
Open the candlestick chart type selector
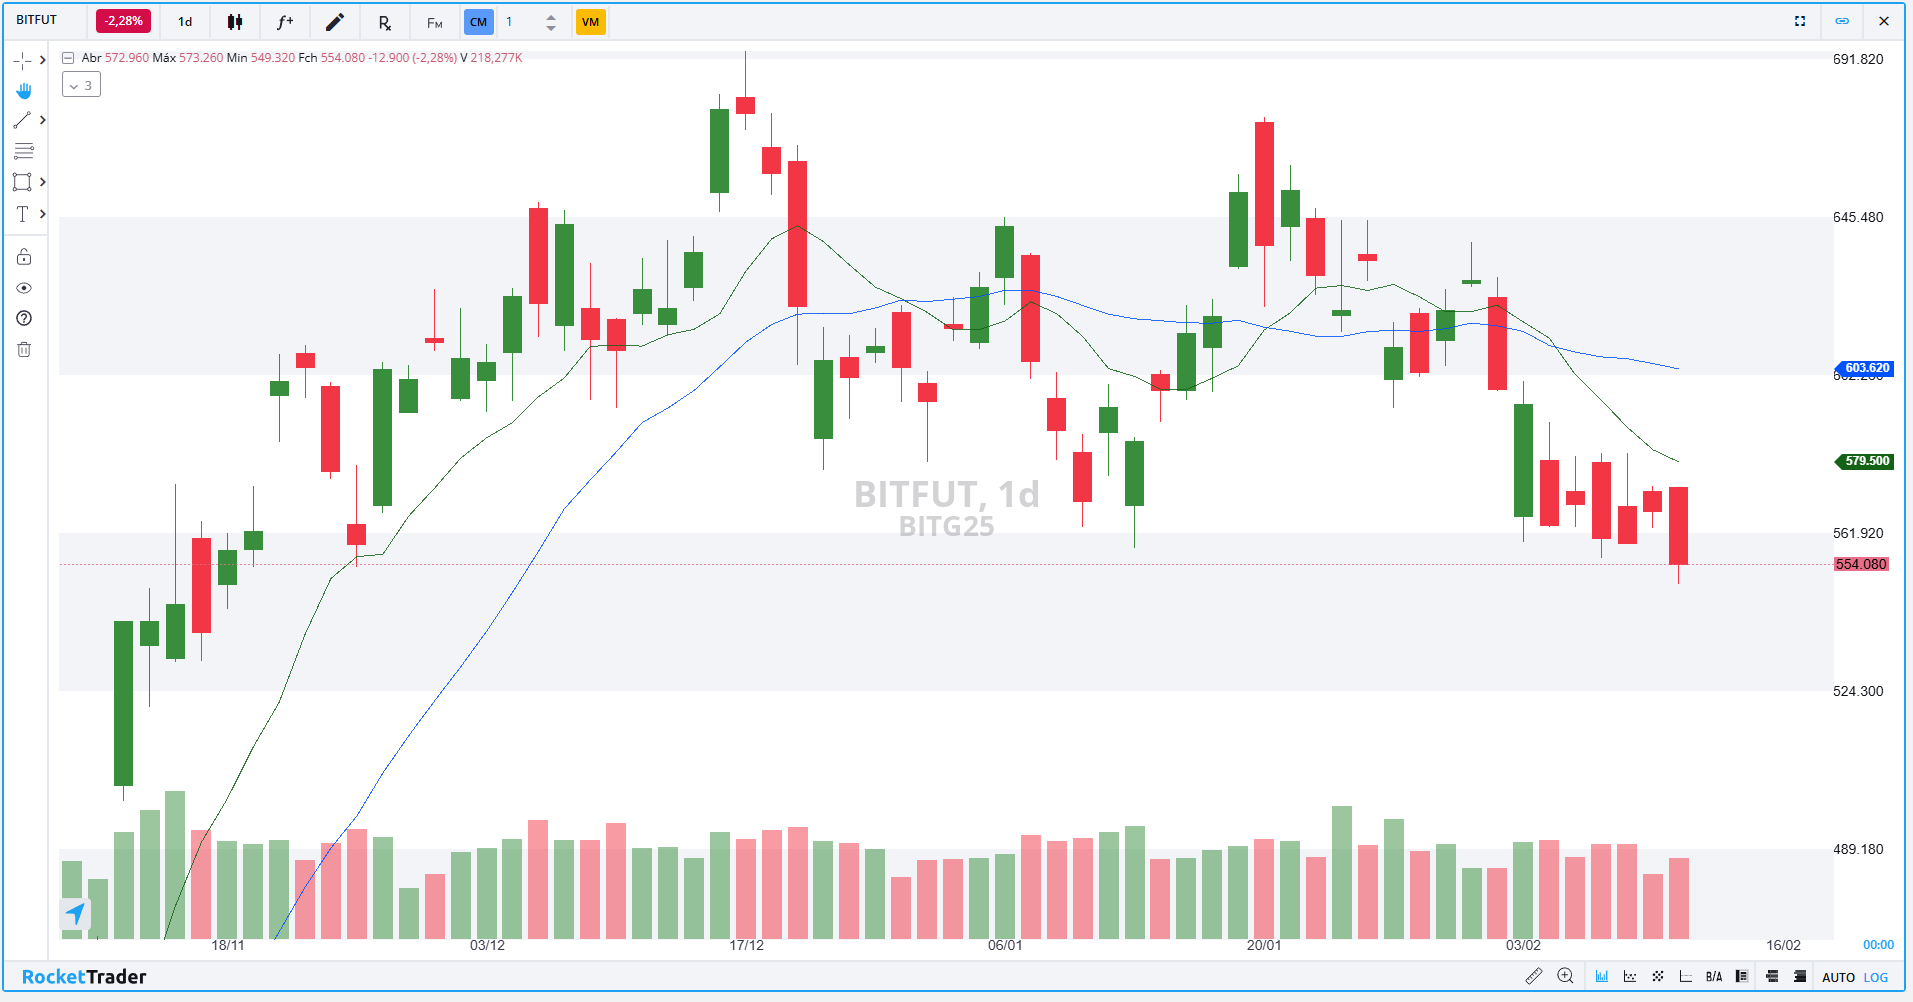tap(235, 22)
